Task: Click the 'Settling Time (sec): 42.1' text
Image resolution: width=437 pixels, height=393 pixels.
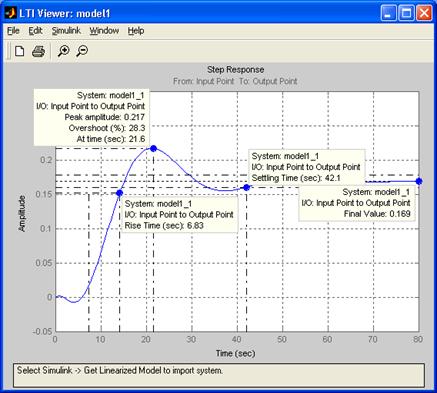Action: 296,178
